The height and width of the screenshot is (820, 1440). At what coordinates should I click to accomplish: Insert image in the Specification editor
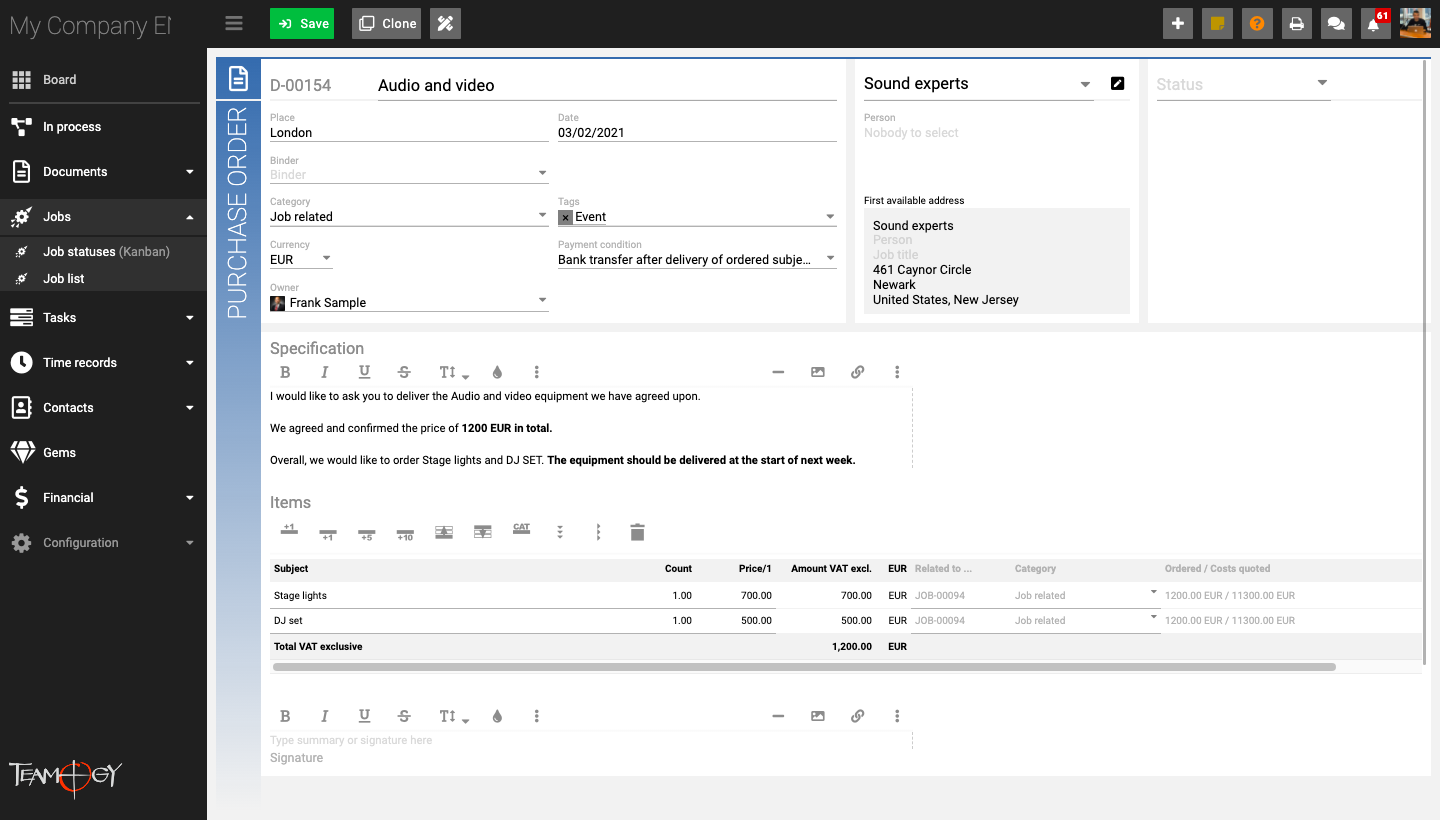click(x=818, y=372)
